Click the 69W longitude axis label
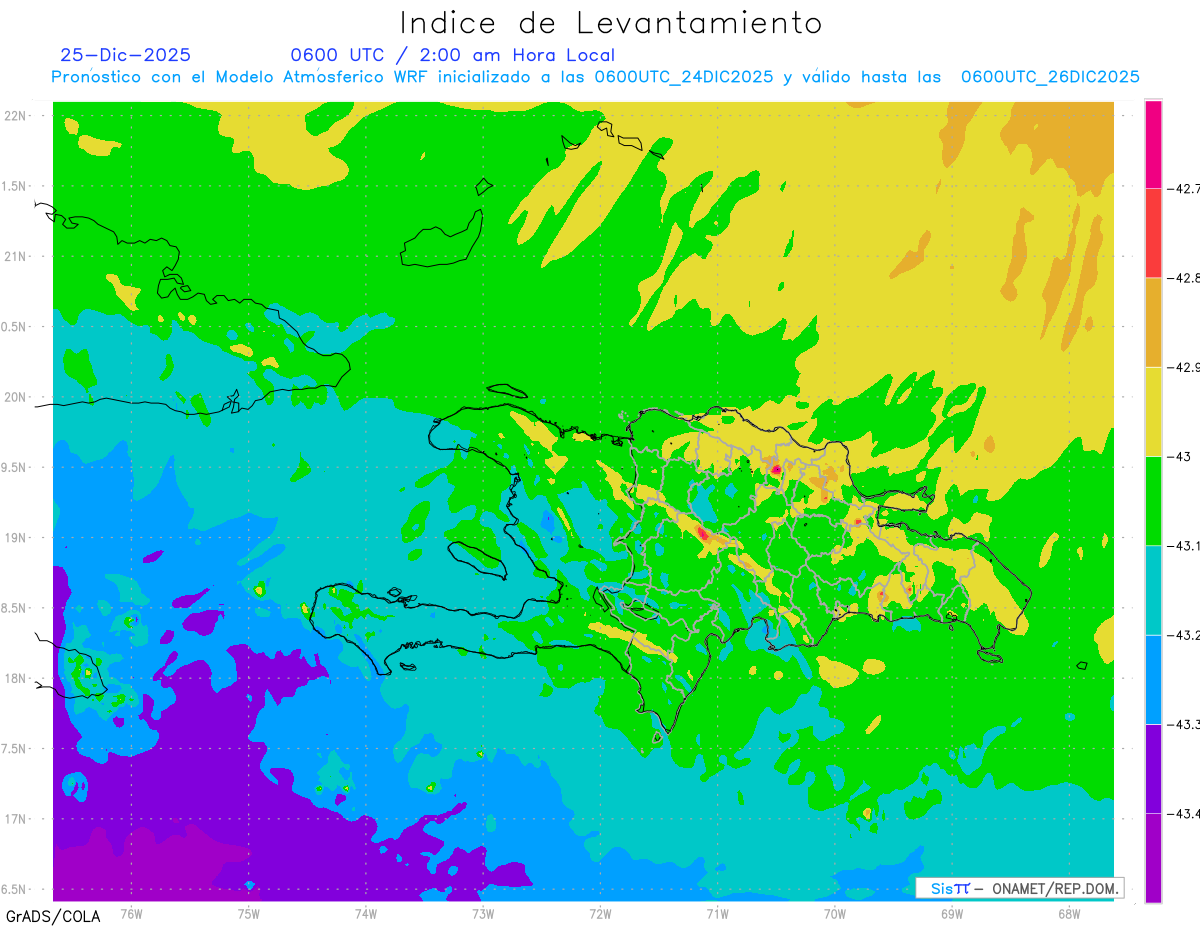Screen dimensions: 1200x927 tap(951, 912)
